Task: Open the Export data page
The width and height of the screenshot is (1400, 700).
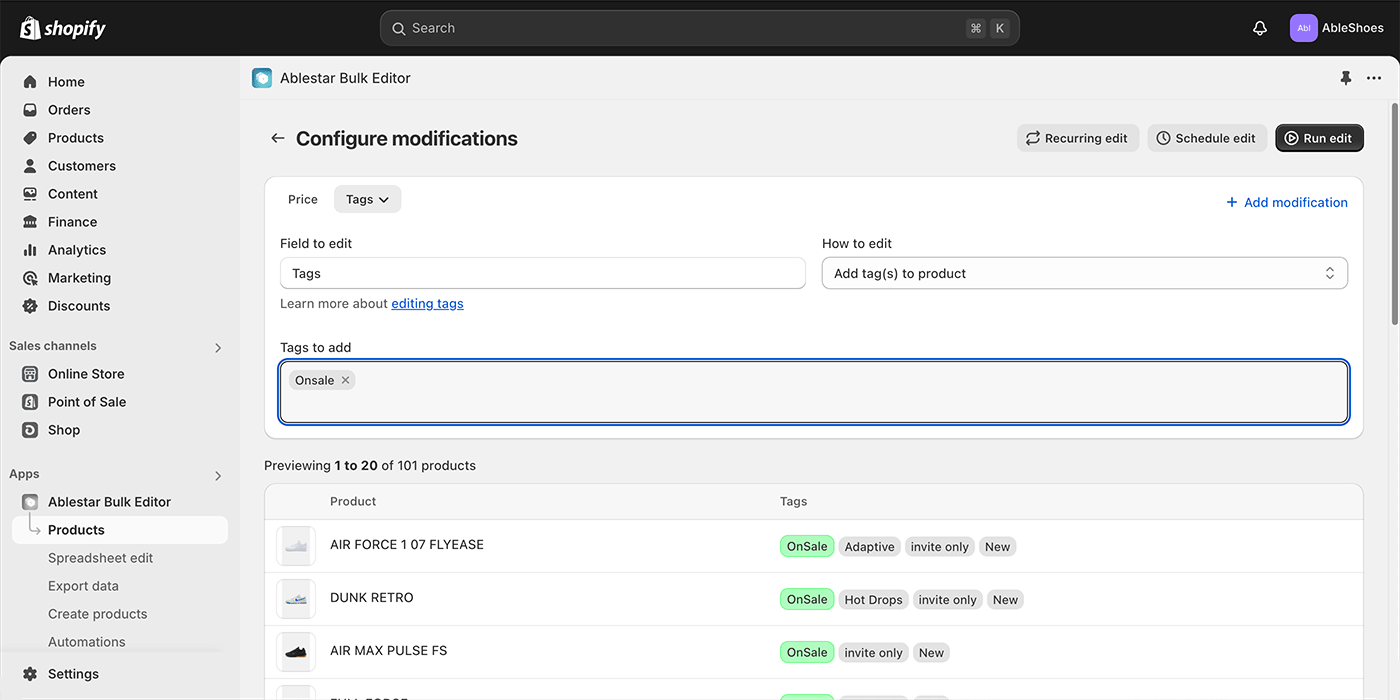Action: [x=85, y=585]
